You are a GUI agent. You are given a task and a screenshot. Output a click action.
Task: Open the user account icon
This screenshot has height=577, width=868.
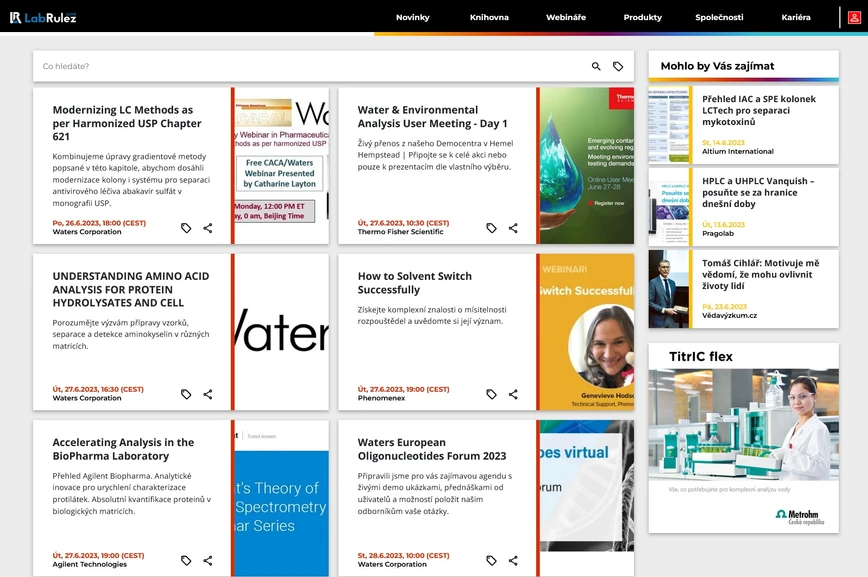click(854, 18)
